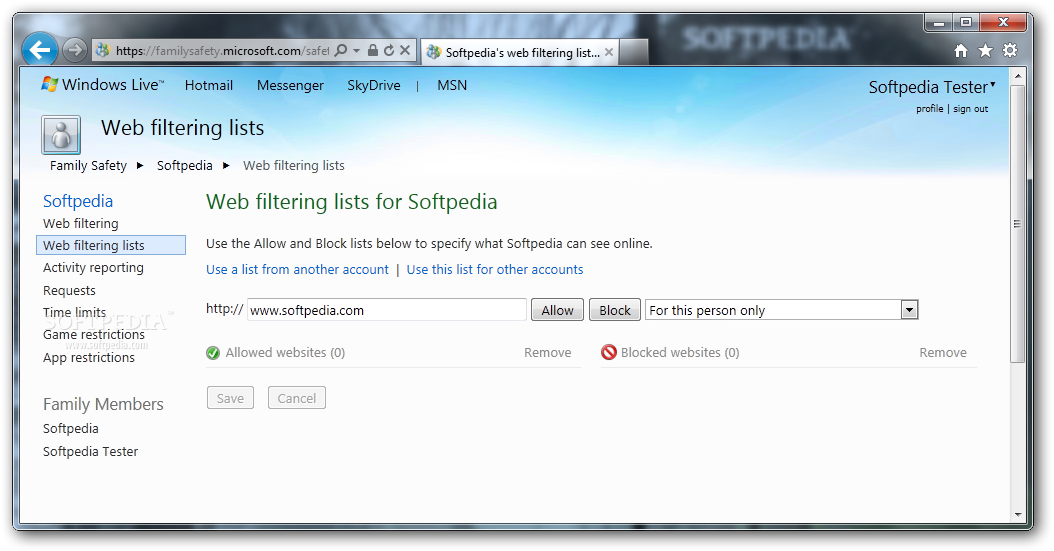Go to Softpedia breadcrumb link
The width and height of the screenshot is (1054, 551).
coord(184,165)
